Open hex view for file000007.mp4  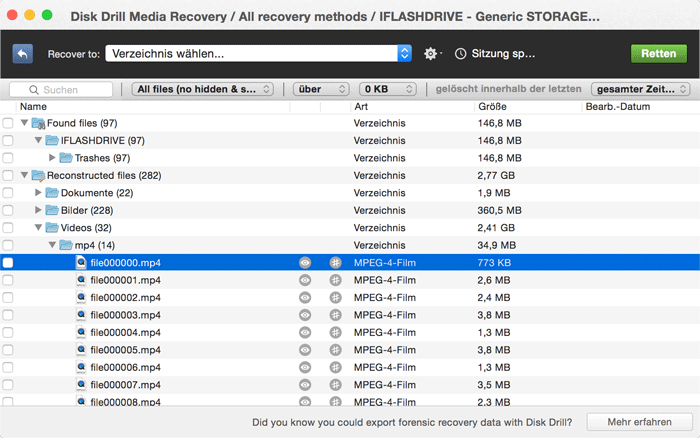(335, 385)
